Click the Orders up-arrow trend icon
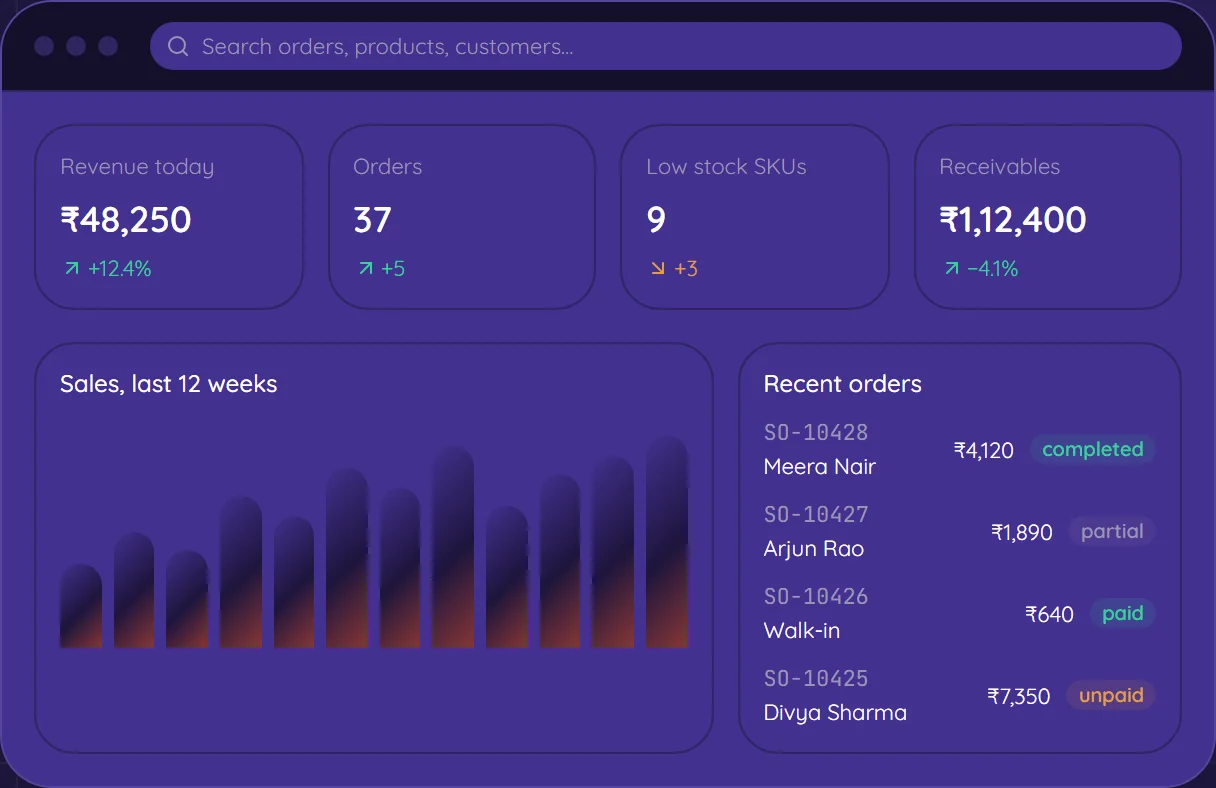This screenshot has height=788, width=1216. click(365, 268)
